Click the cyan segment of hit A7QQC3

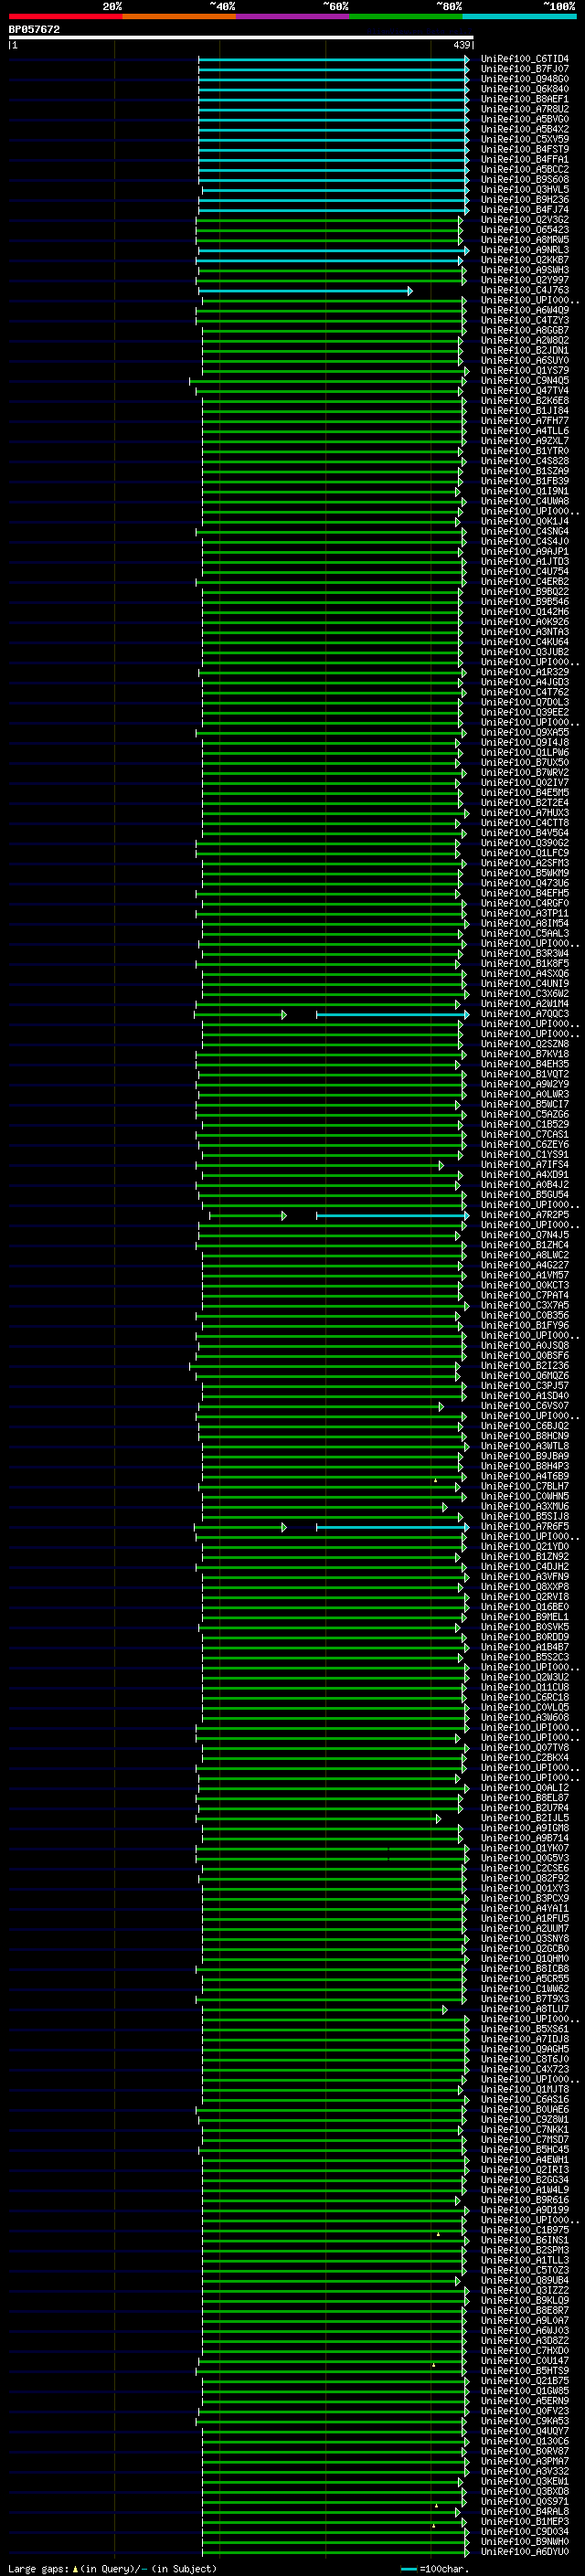pyautogui.click(x=391, y=1015)
